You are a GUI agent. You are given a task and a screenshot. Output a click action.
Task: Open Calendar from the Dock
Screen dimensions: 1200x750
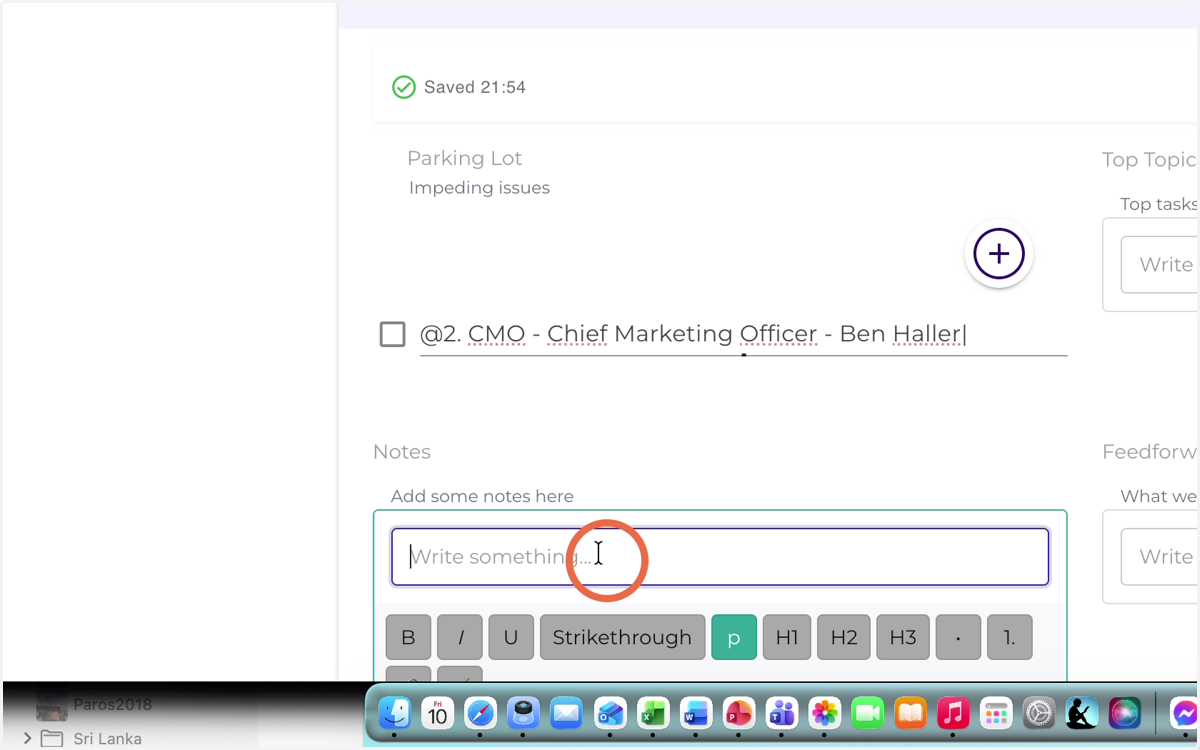(x=438, y=713)
